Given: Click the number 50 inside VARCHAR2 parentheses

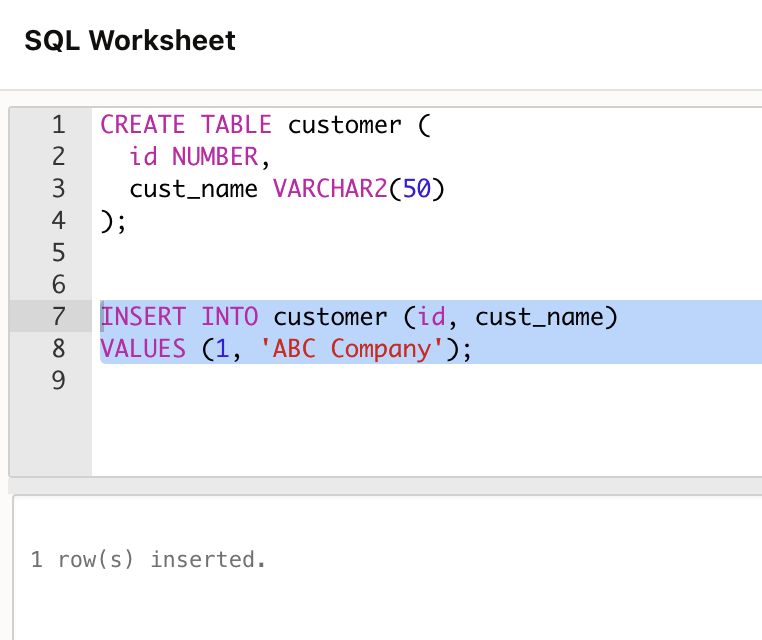Looking at the screenshot, I should (417, 189).
